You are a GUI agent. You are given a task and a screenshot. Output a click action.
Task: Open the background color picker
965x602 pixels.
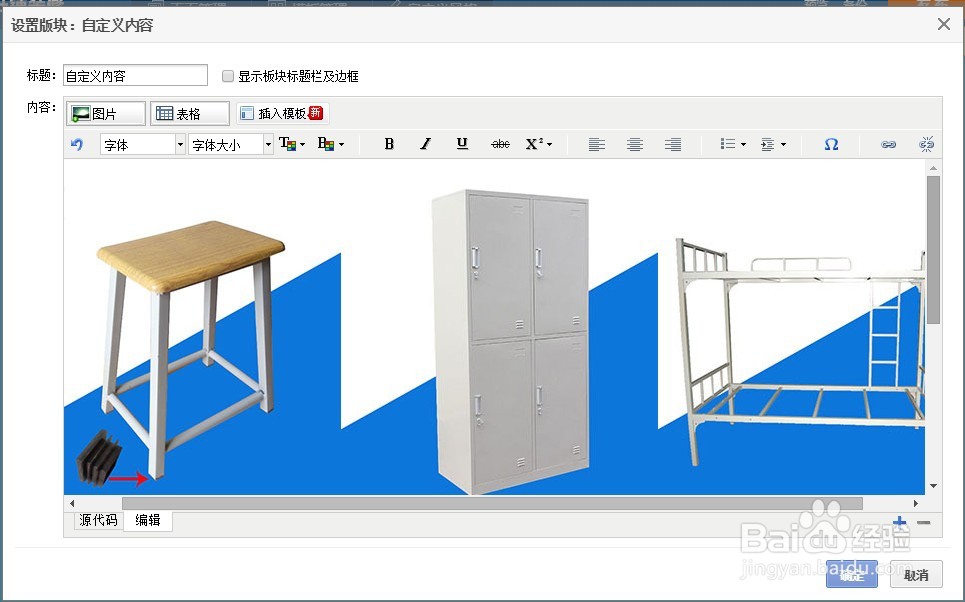[326, 144]
